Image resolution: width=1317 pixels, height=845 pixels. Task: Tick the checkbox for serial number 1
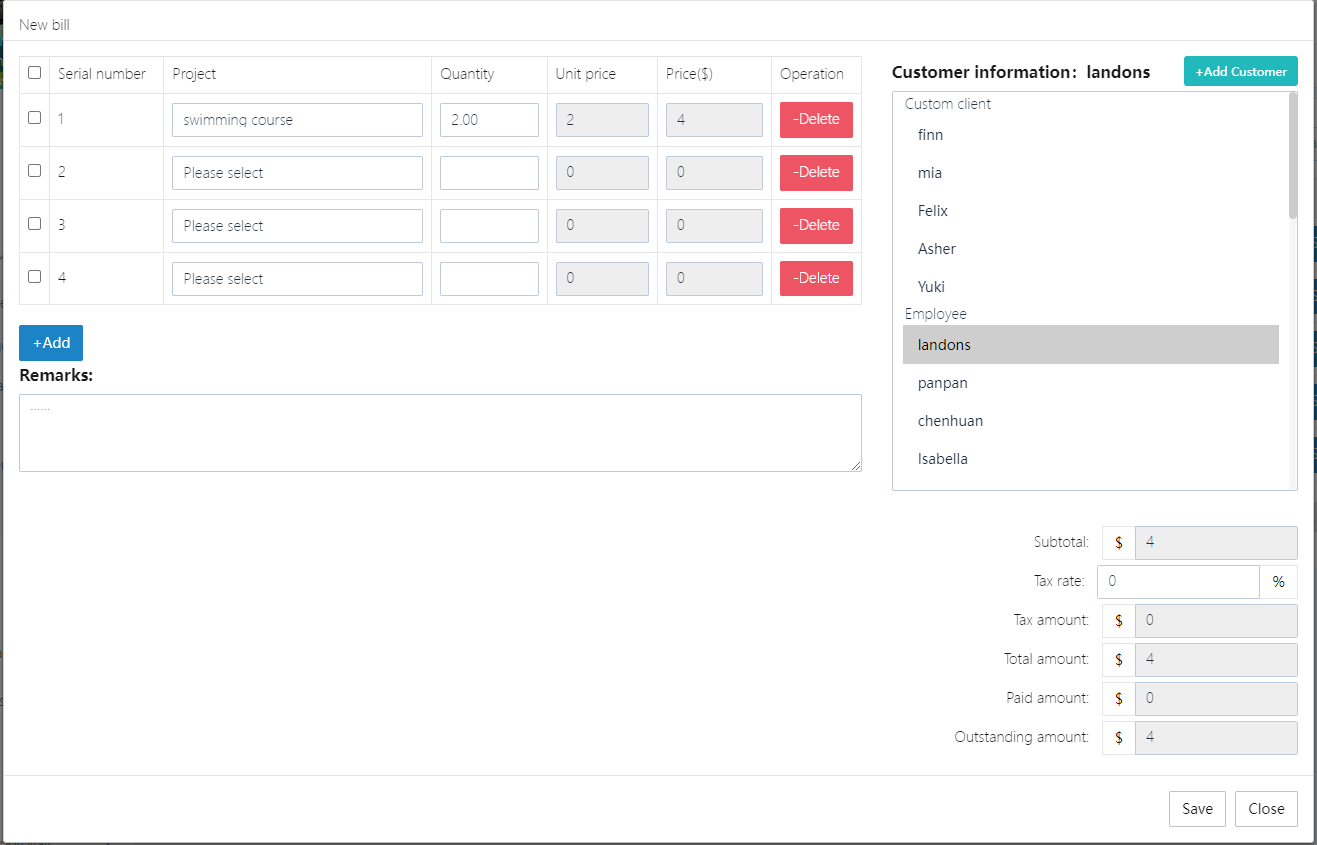35,118
